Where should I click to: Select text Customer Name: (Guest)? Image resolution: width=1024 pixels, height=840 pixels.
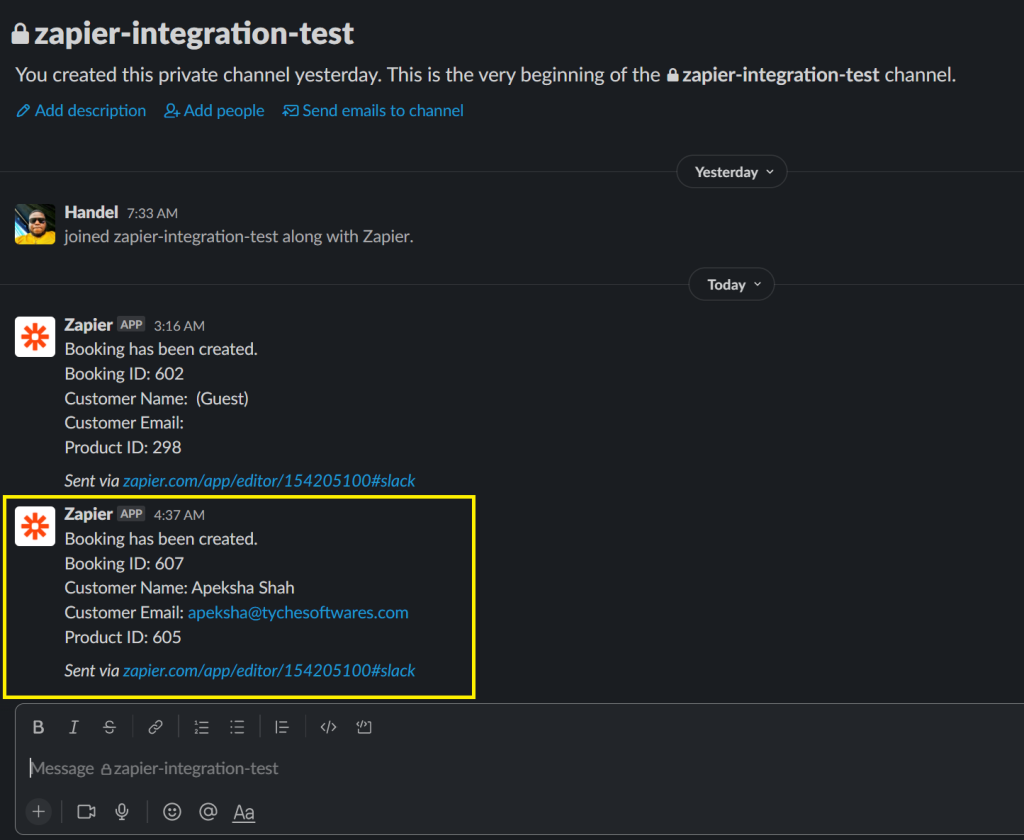pos(157,398)
